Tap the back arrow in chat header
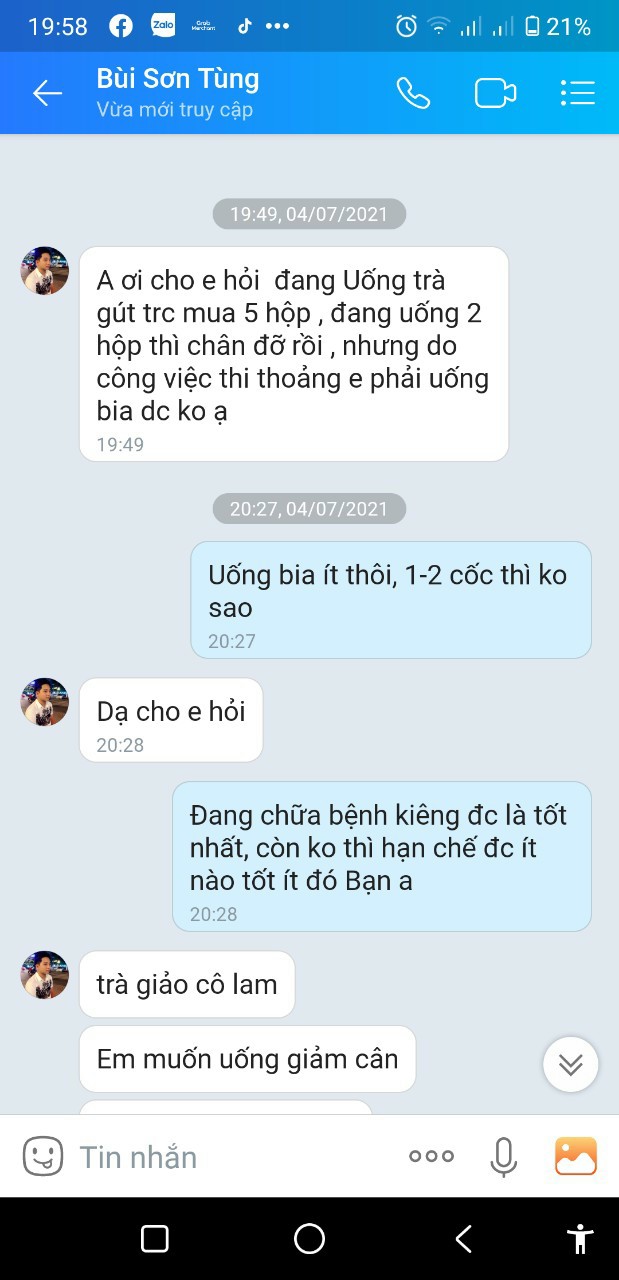This screenshot has width=619, height=1280. click(47, 93)
